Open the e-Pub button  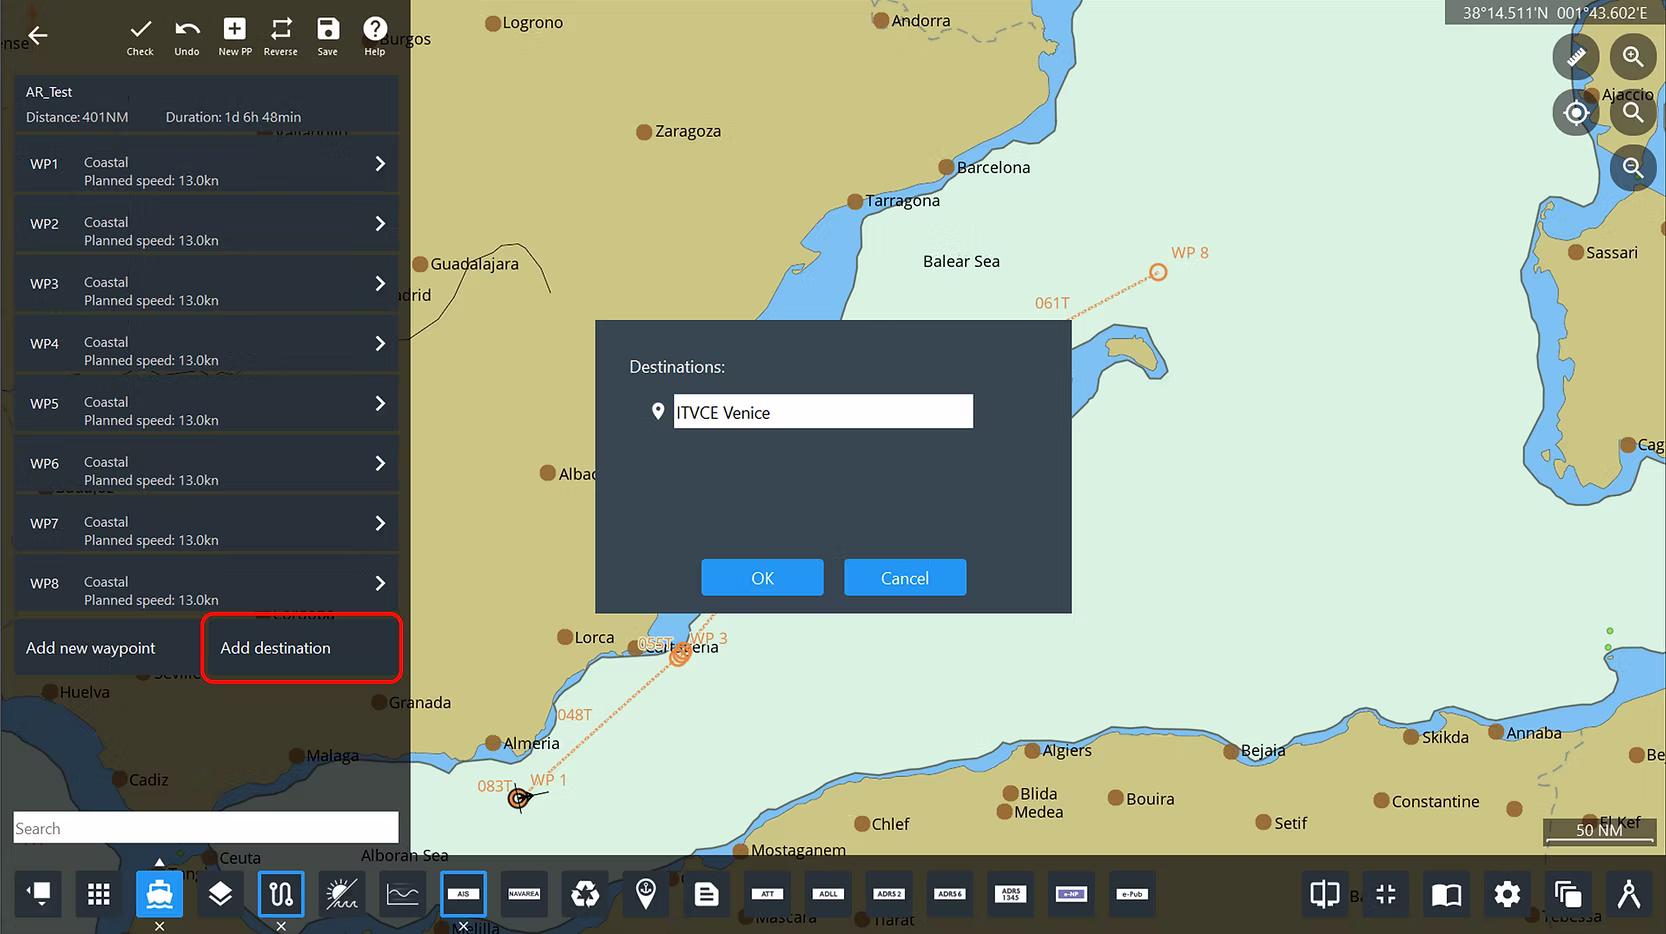pos(1132,894)
